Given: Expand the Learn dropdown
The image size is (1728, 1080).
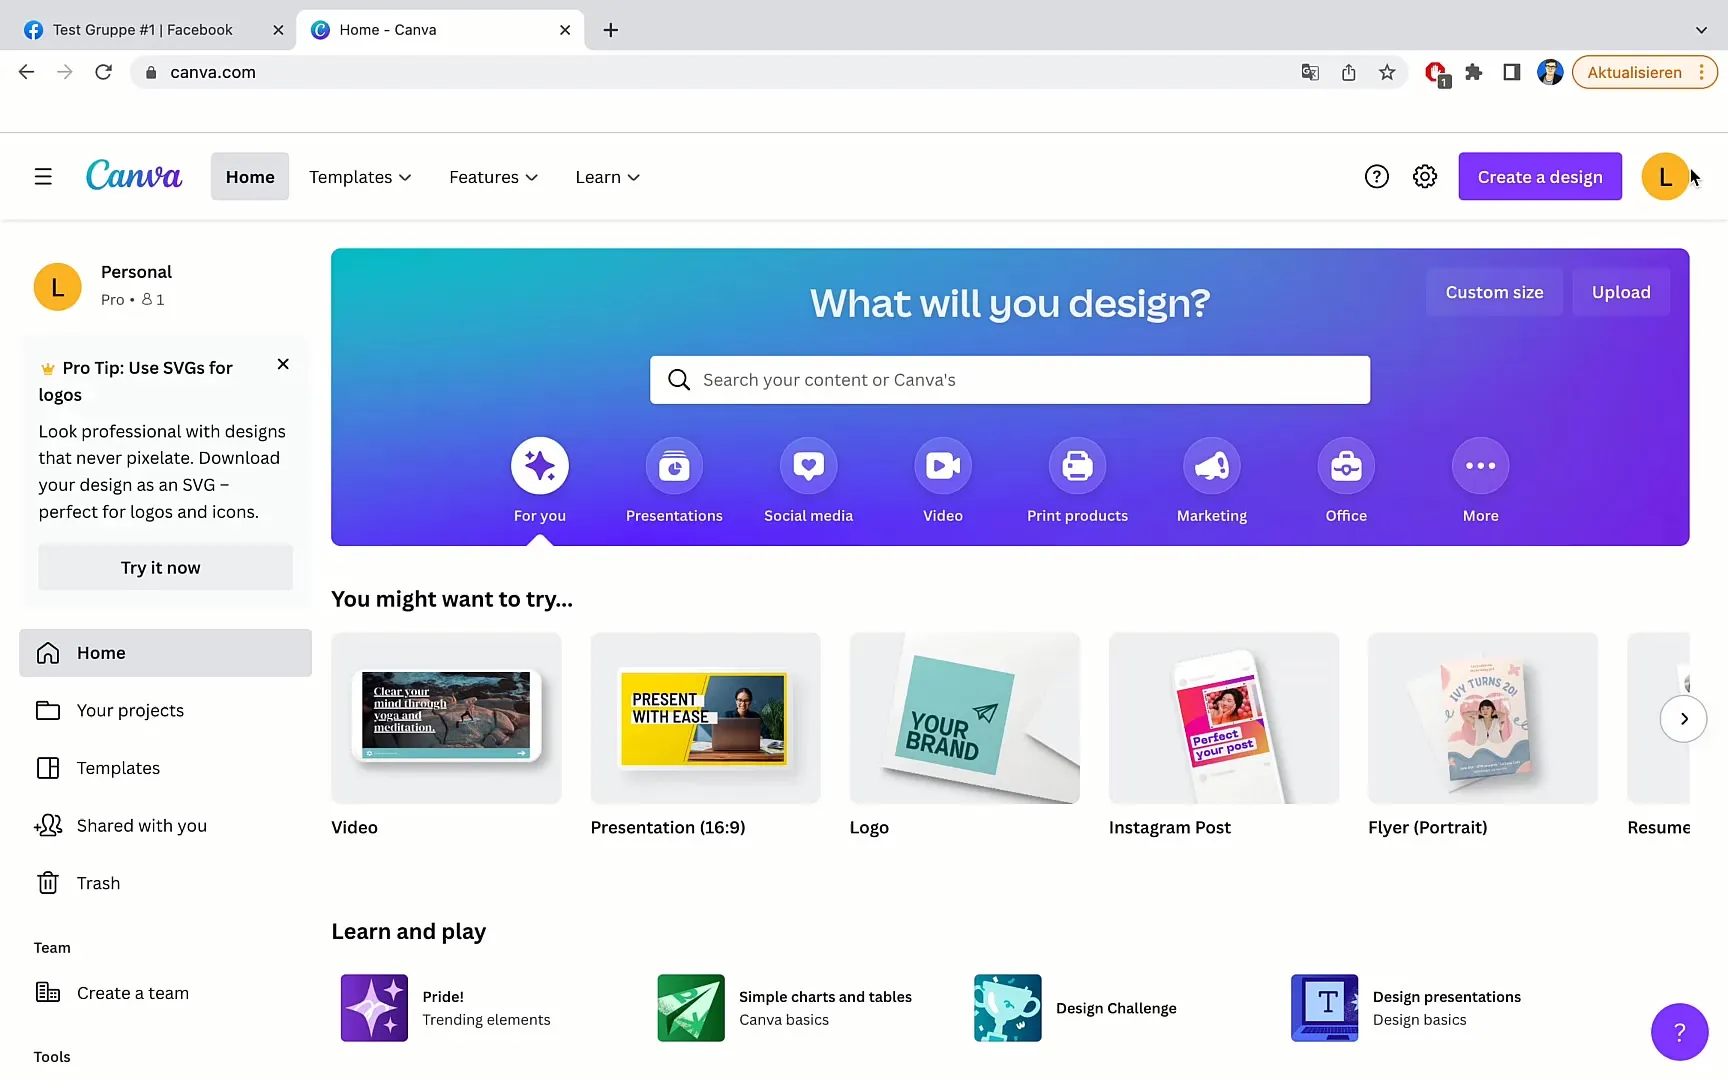Looking at the screenshot, I should point(607,177).
